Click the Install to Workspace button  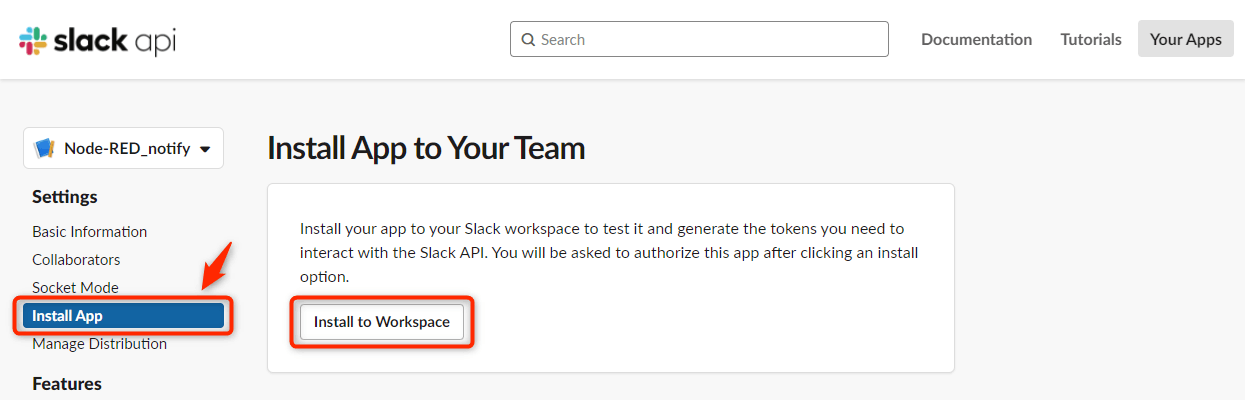382,322
